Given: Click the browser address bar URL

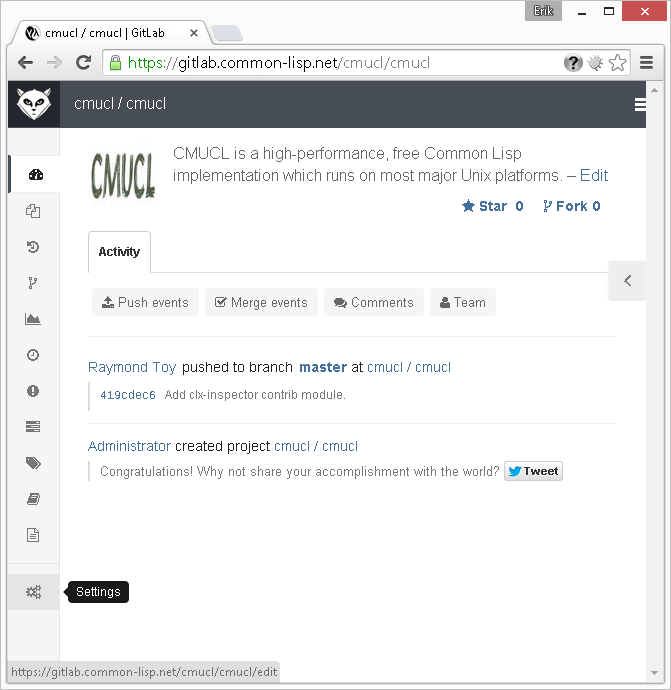Looking at the screenshot, I should [x=330, y=63].
